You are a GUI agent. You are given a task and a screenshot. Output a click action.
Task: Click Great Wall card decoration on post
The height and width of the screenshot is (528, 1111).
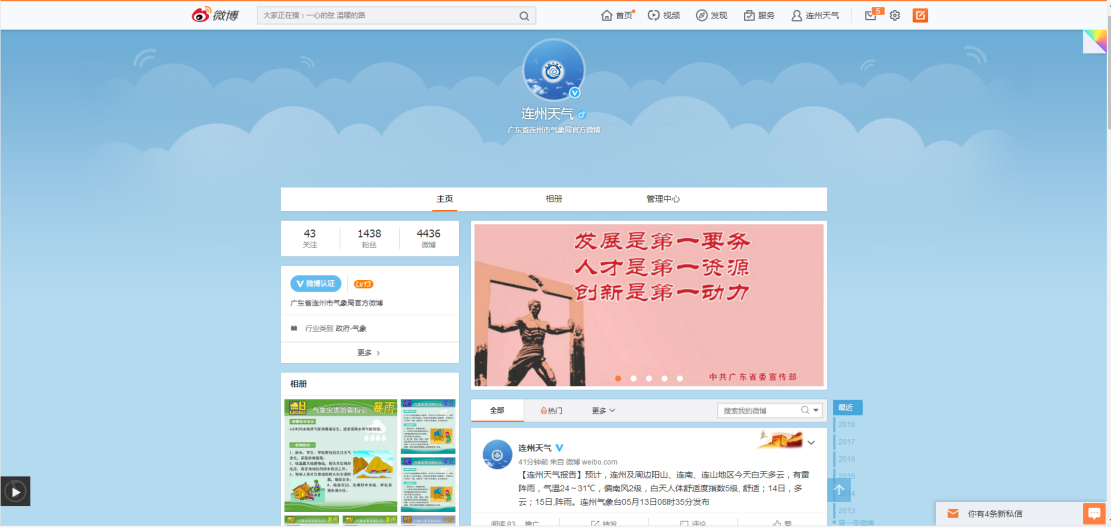pyautogui.click(x=779, y=439)
